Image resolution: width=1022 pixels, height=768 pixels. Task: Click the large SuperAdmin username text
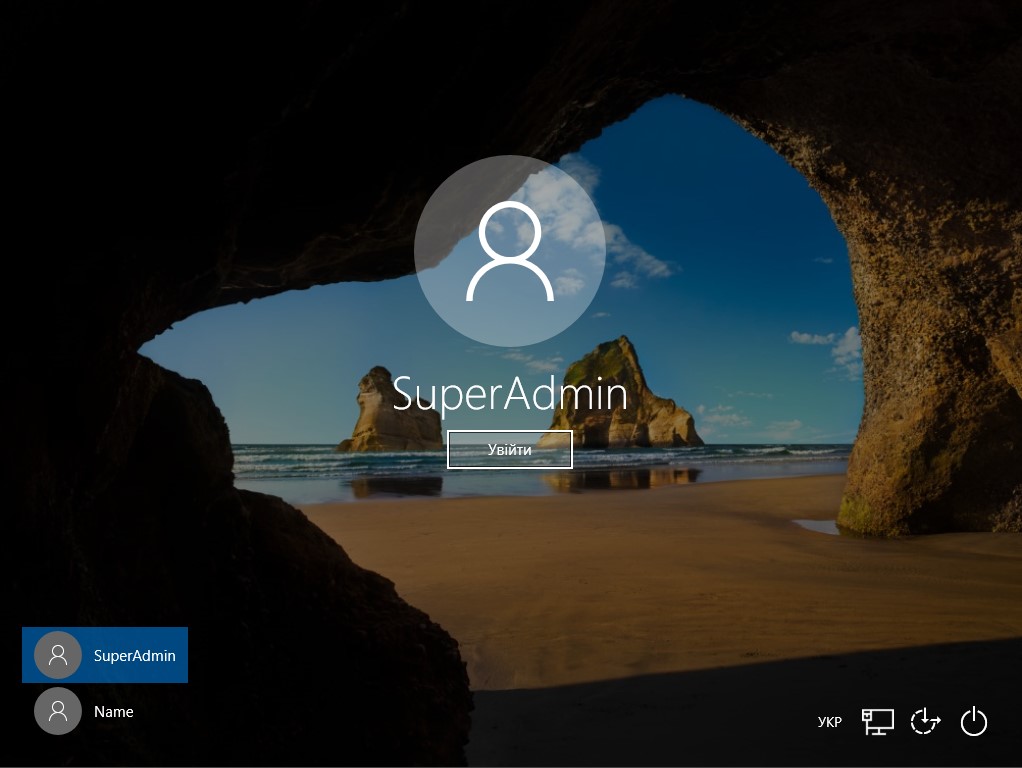pyautogui.click(x=510, y=394)
